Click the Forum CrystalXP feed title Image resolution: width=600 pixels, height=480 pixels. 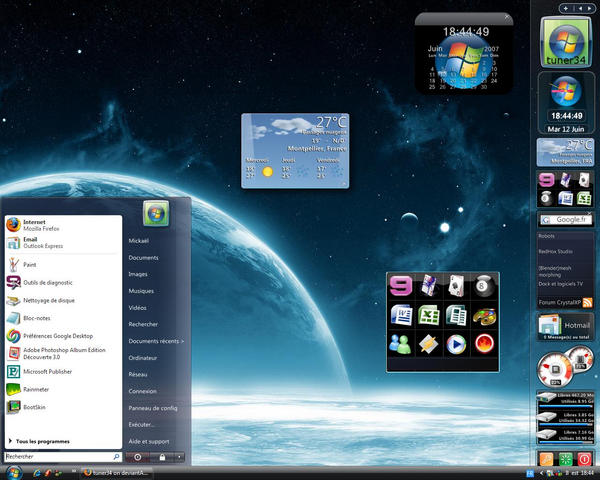tap(559, 302)
